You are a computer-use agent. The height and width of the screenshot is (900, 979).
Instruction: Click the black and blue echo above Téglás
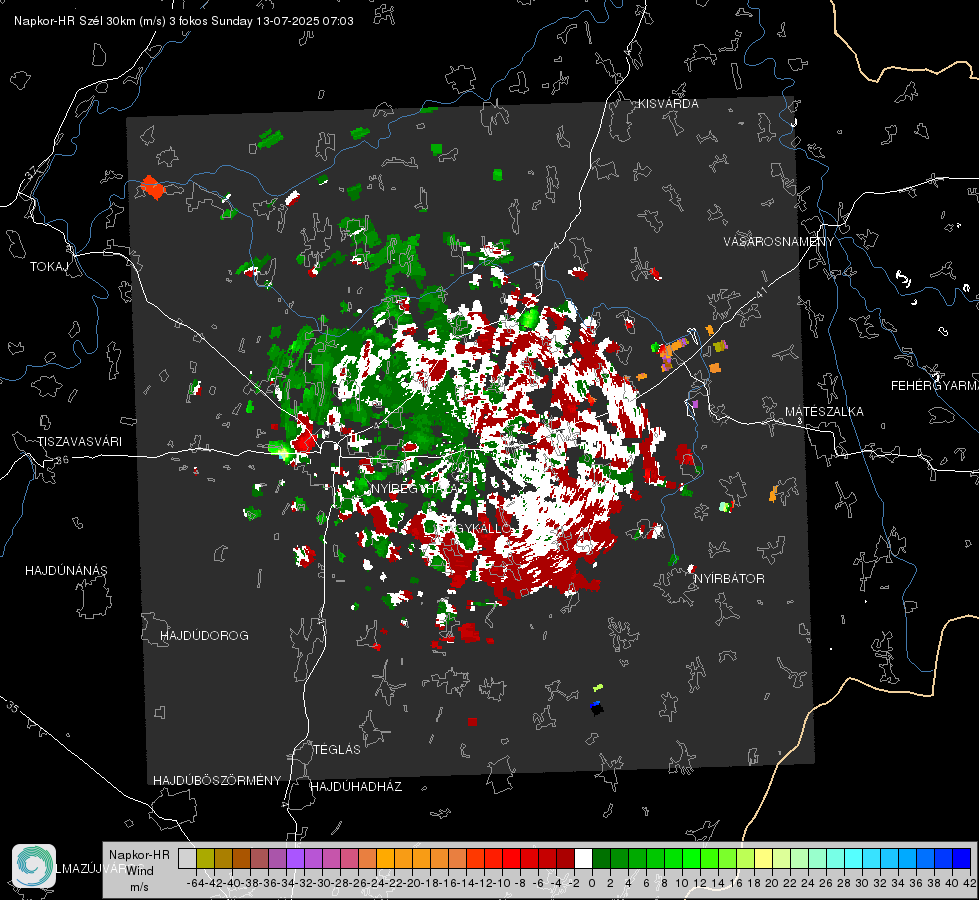click(x=596, y=708)
